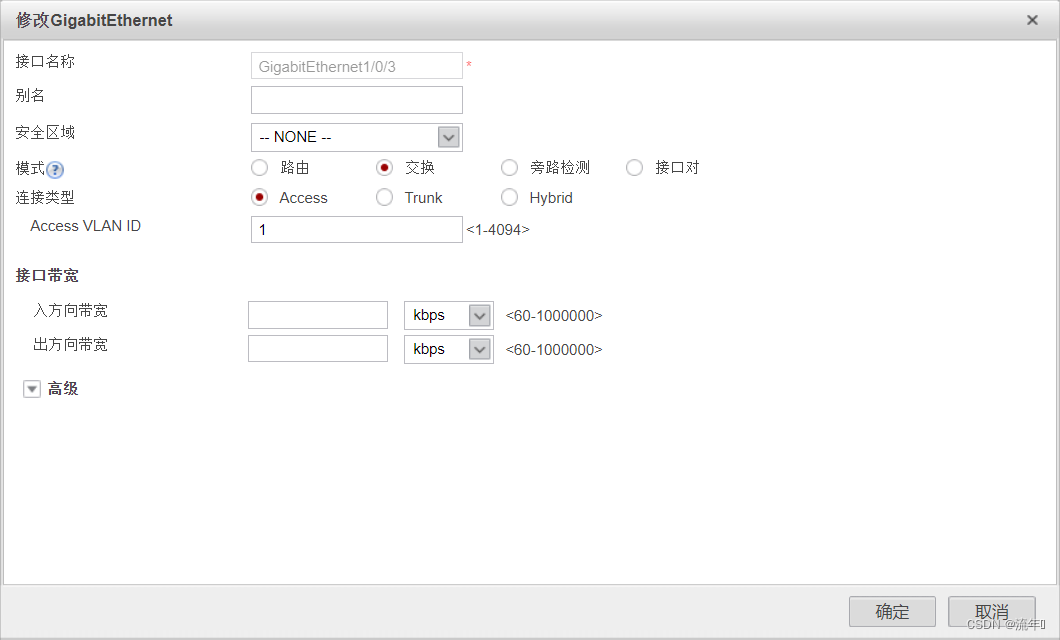This screenshot has width=1060, height=640.
Task: Select 旁路检测 mode radio button
Action: pos(510,167)
